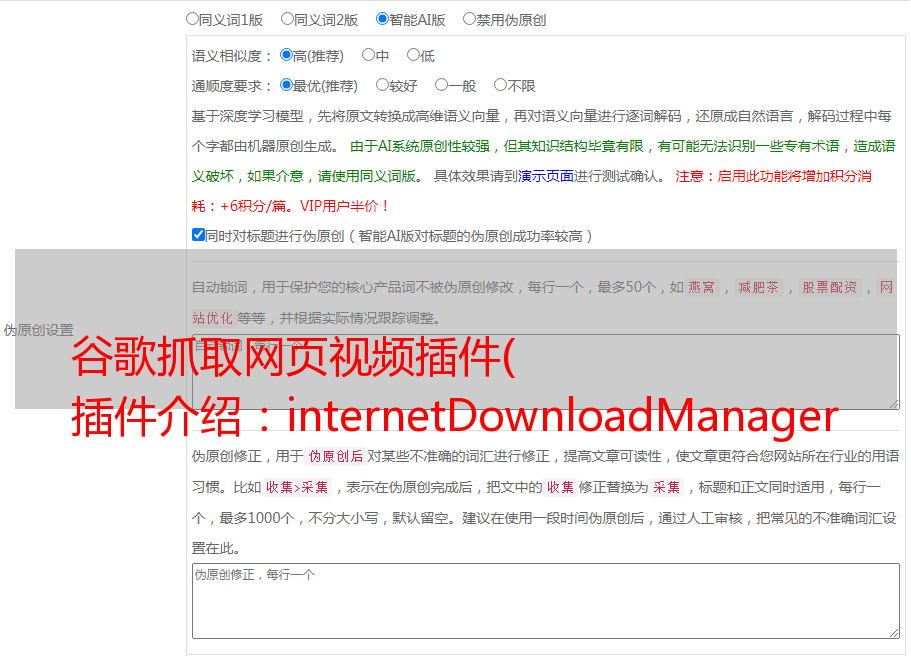Click the 股票配资 example keyword
Screen dimensions: 911x658
[830, 287]
